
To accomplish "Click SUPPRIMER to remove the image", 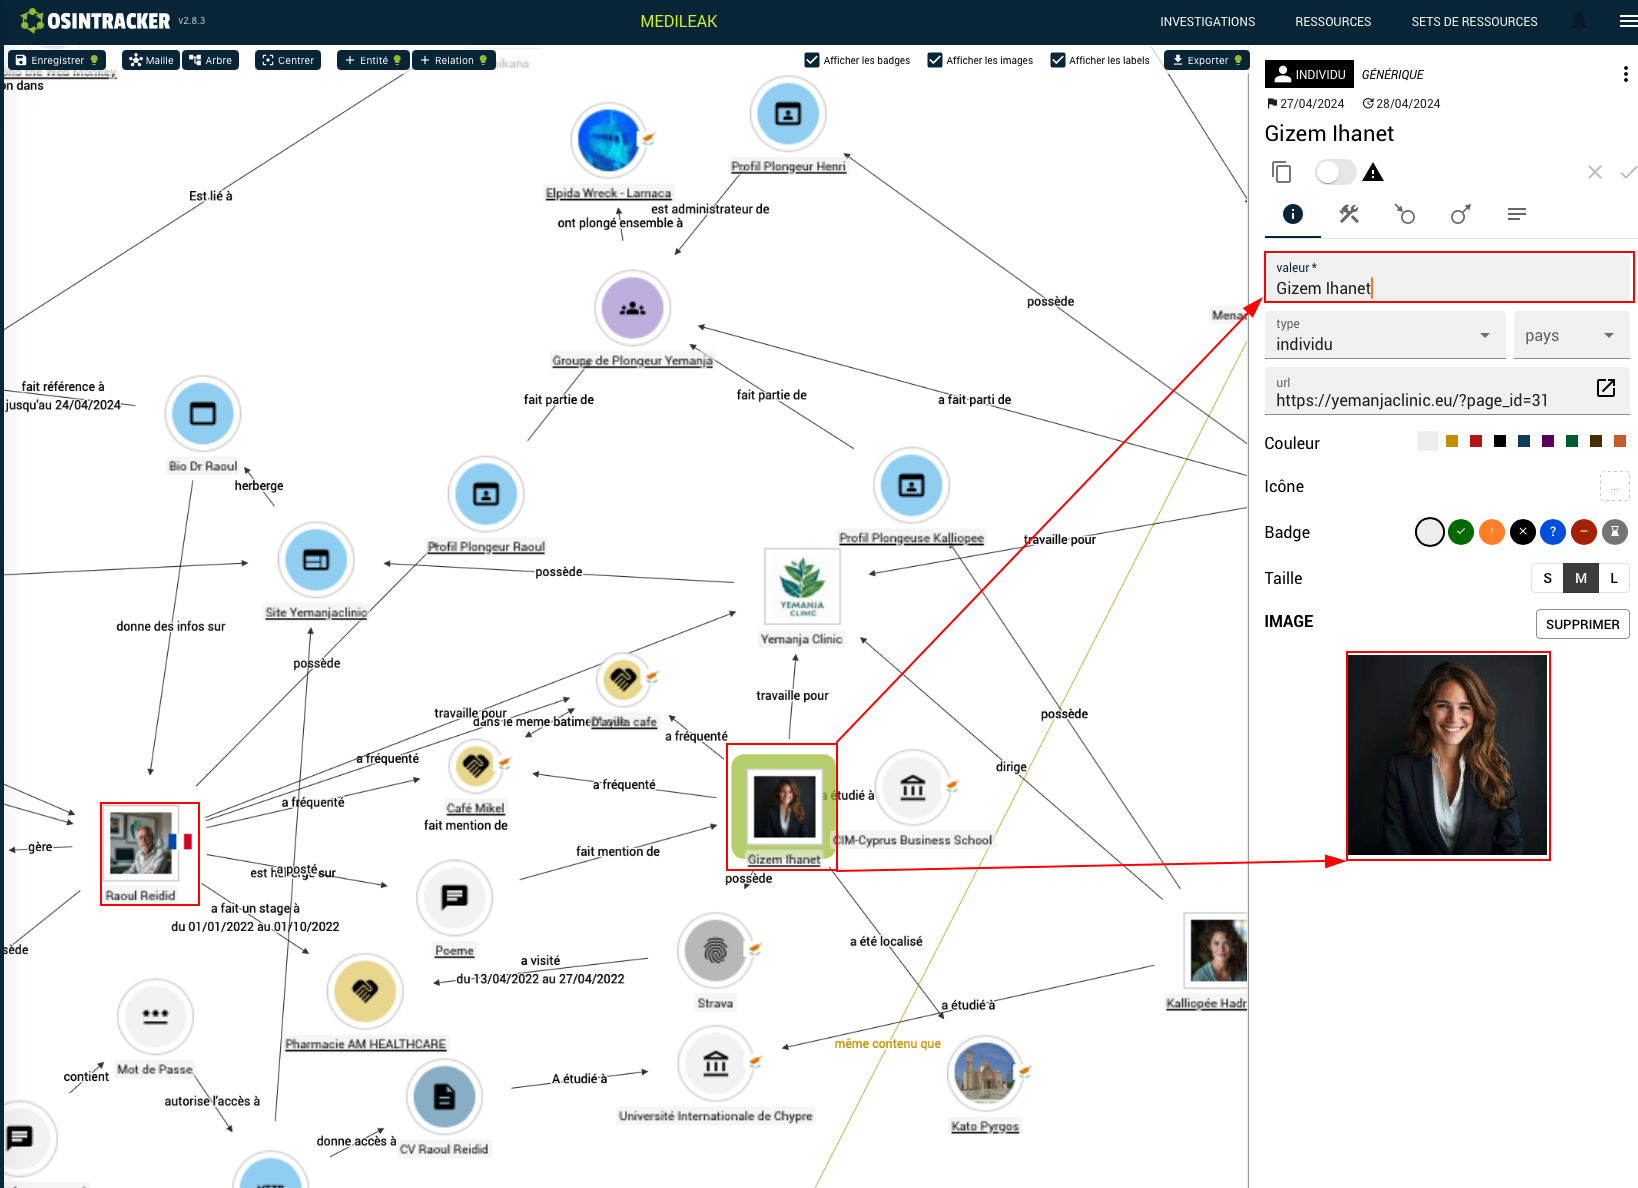I will pyautogui.click(x=1583, y=624).
